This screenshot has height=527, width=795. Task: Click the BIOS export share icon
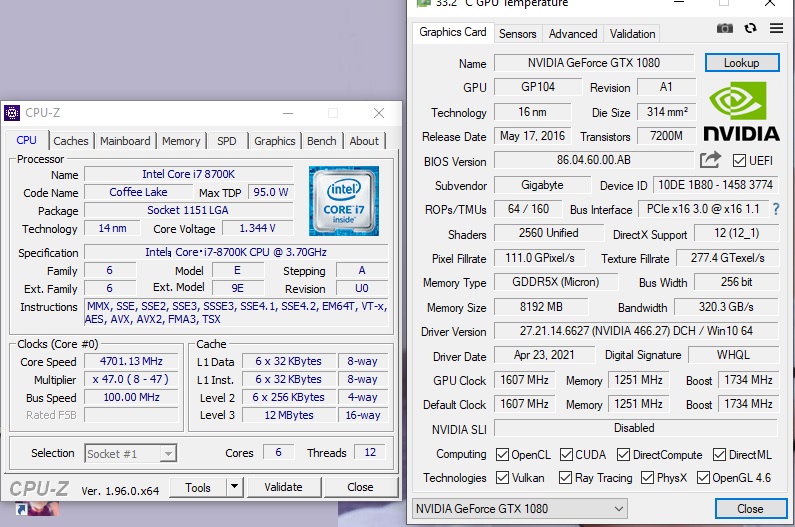pos(710,160)
